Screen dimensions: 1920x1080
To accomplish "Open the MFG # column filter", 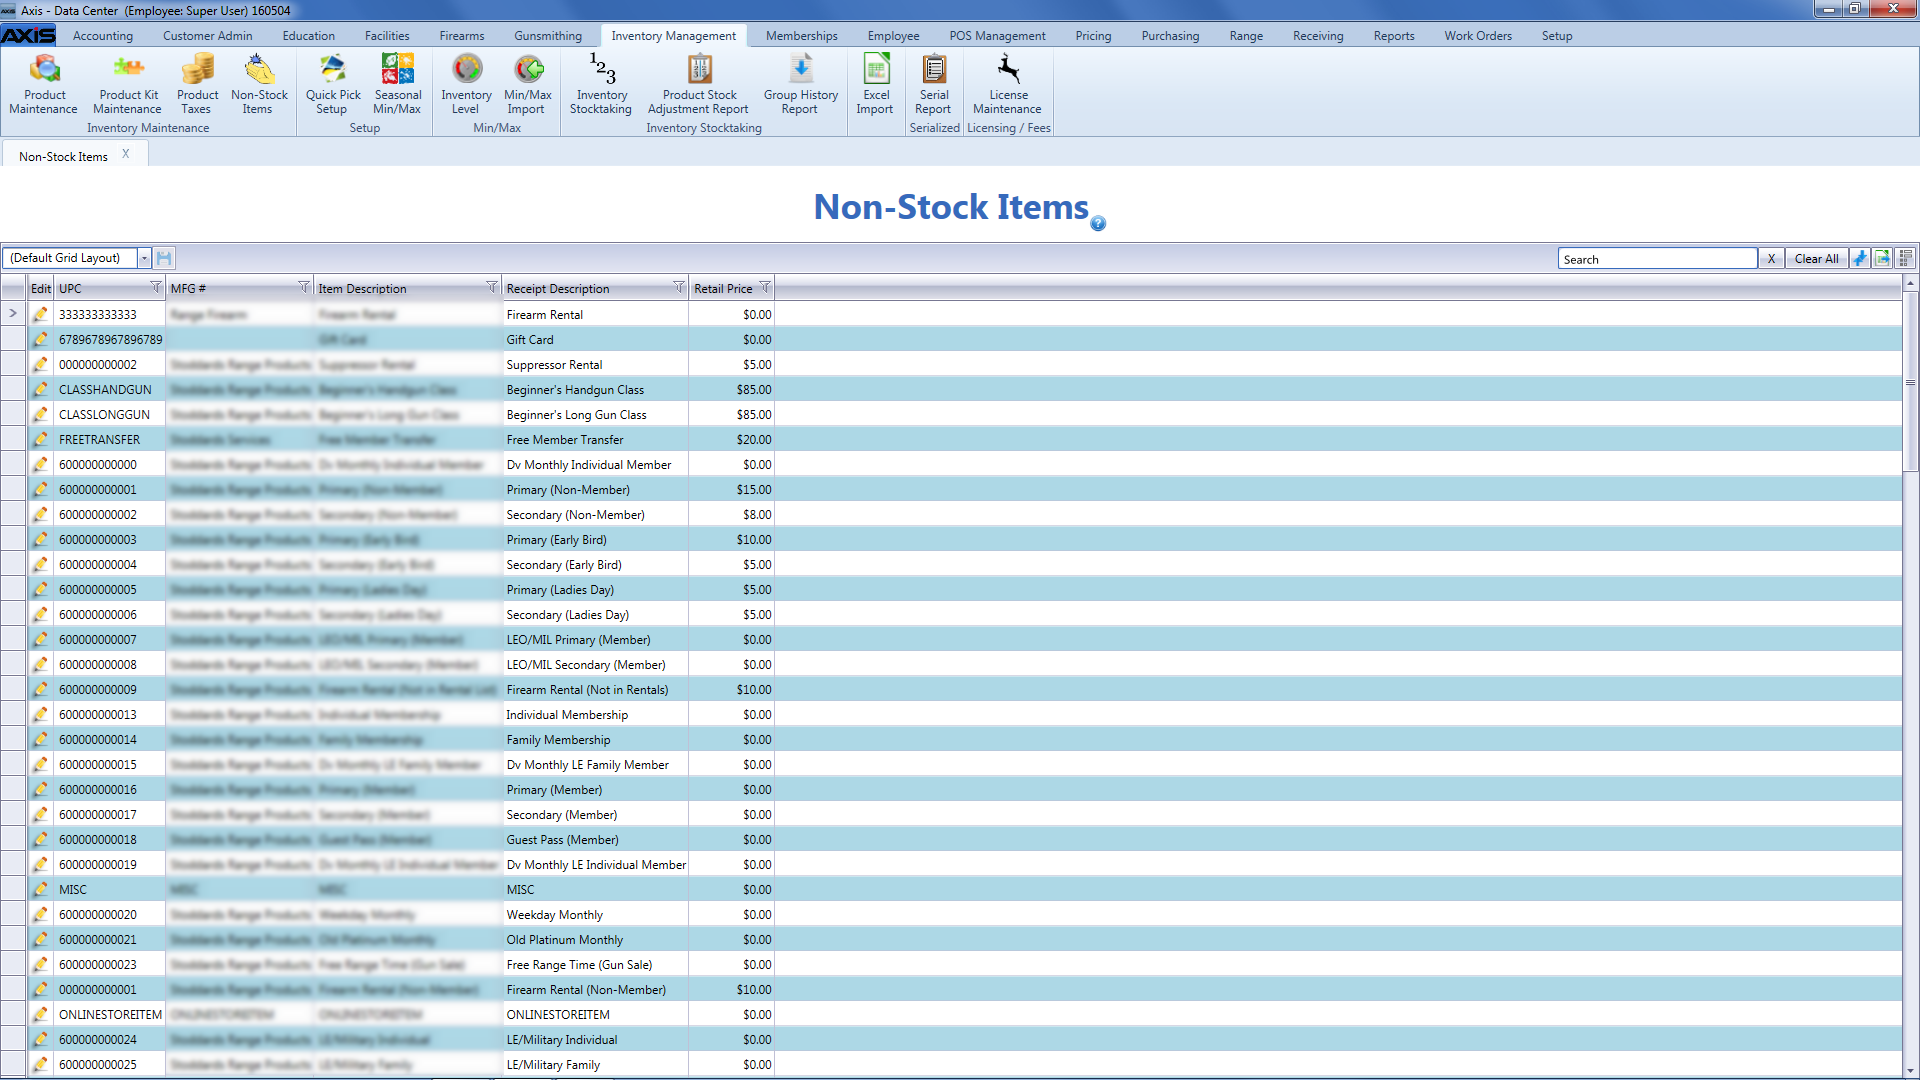I will [x=304, y=287].
